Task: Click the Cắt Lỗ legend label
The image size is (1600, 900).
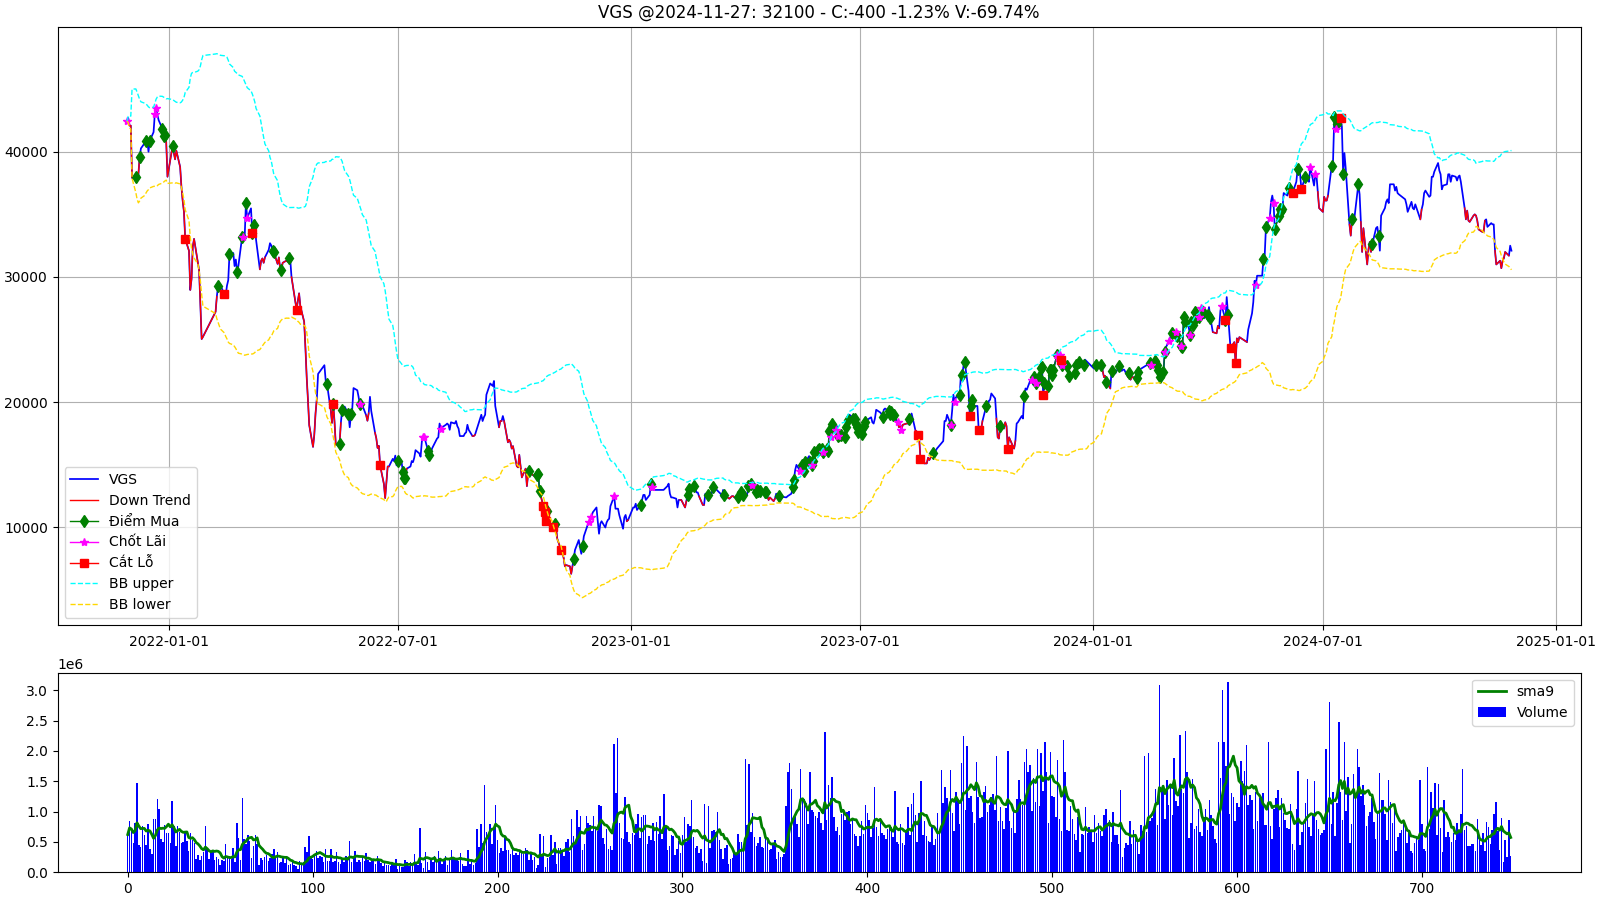Action: pos(131,562)
